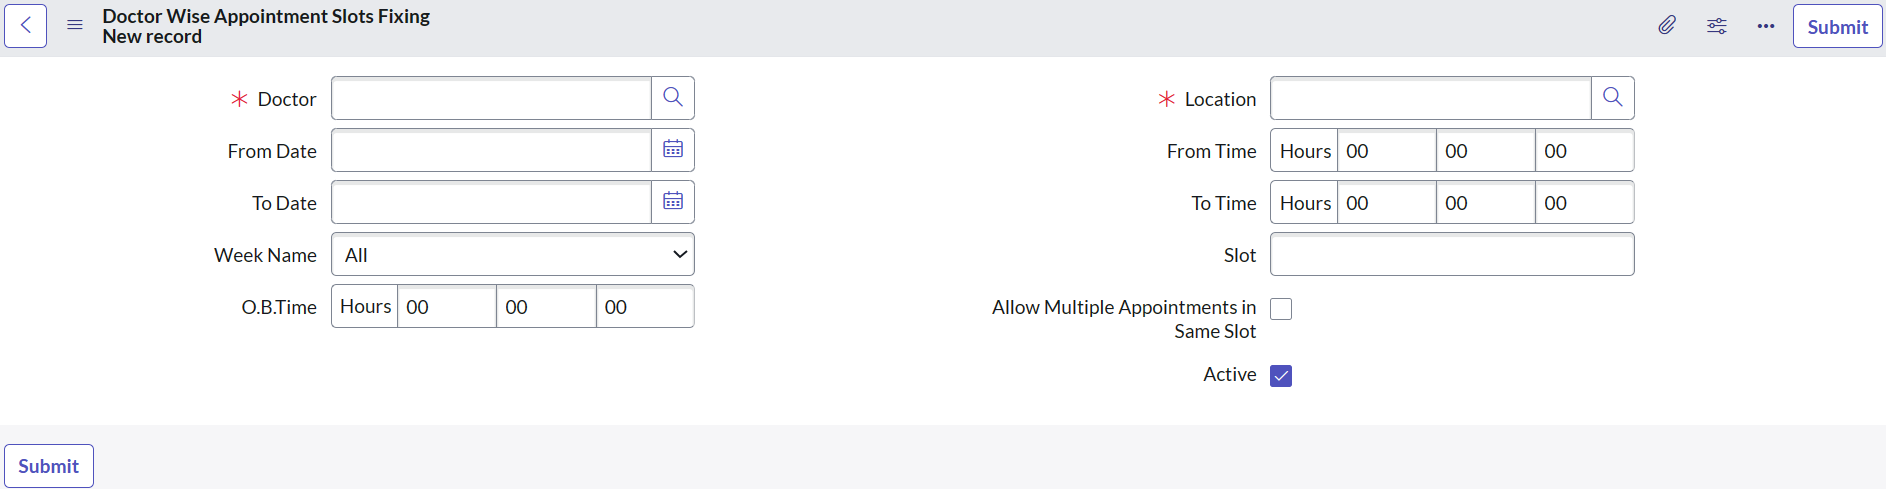Screen dimensions: 1886x489
Task: Click the Doctor lookup search icon
Action: point(673,98)
